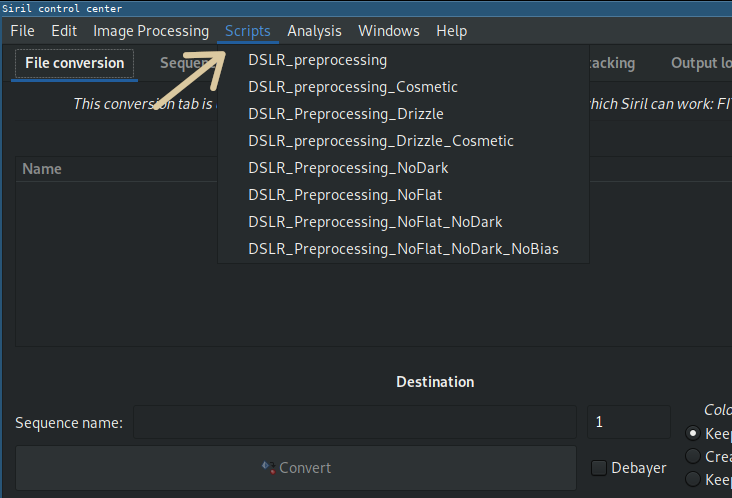
Task: Click the Name column header
Action: (117, 169)
